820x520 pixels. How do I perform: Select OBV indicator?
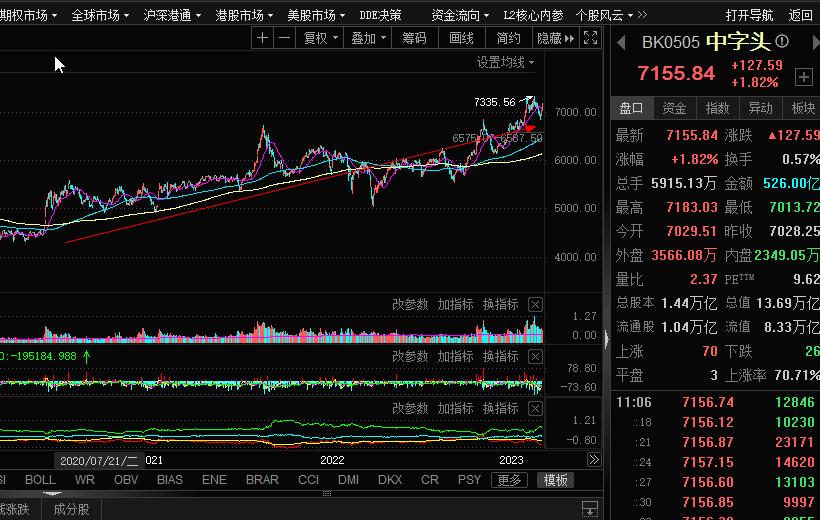(x=126, y=480)
